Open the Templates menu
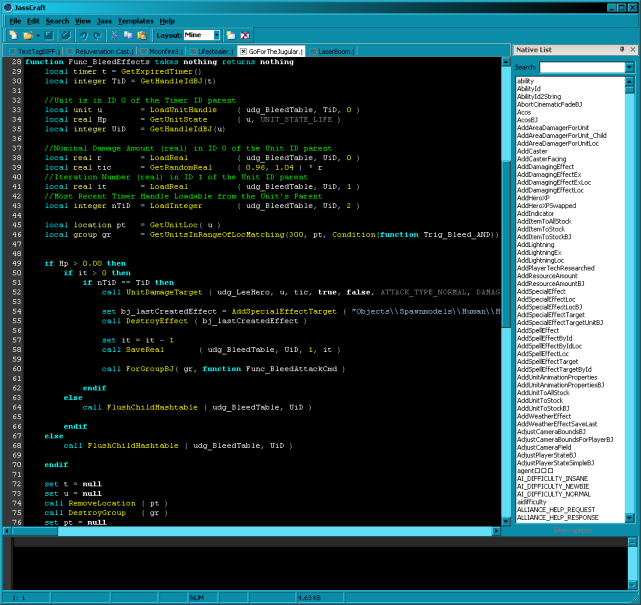 [x=136, y=21]
